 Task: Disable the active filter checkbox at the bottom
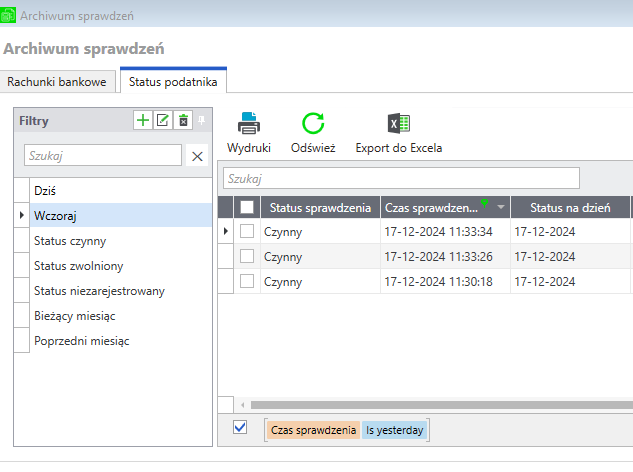click(x=240, y=428)
